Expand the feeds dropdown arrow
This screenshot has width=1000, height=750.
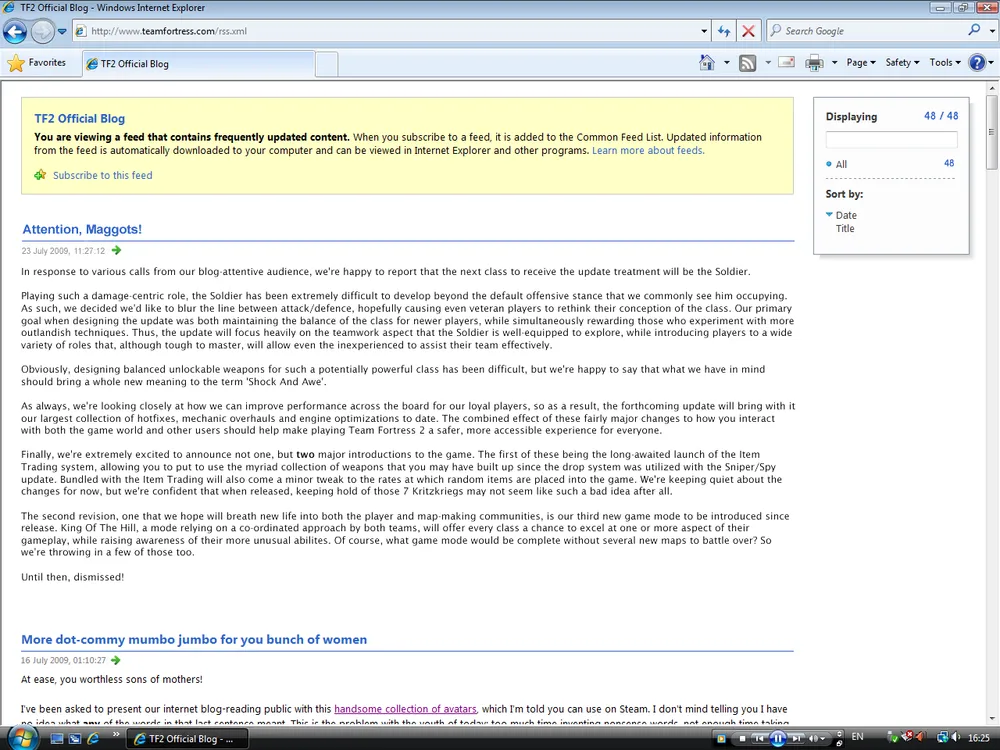click(768, 62)
